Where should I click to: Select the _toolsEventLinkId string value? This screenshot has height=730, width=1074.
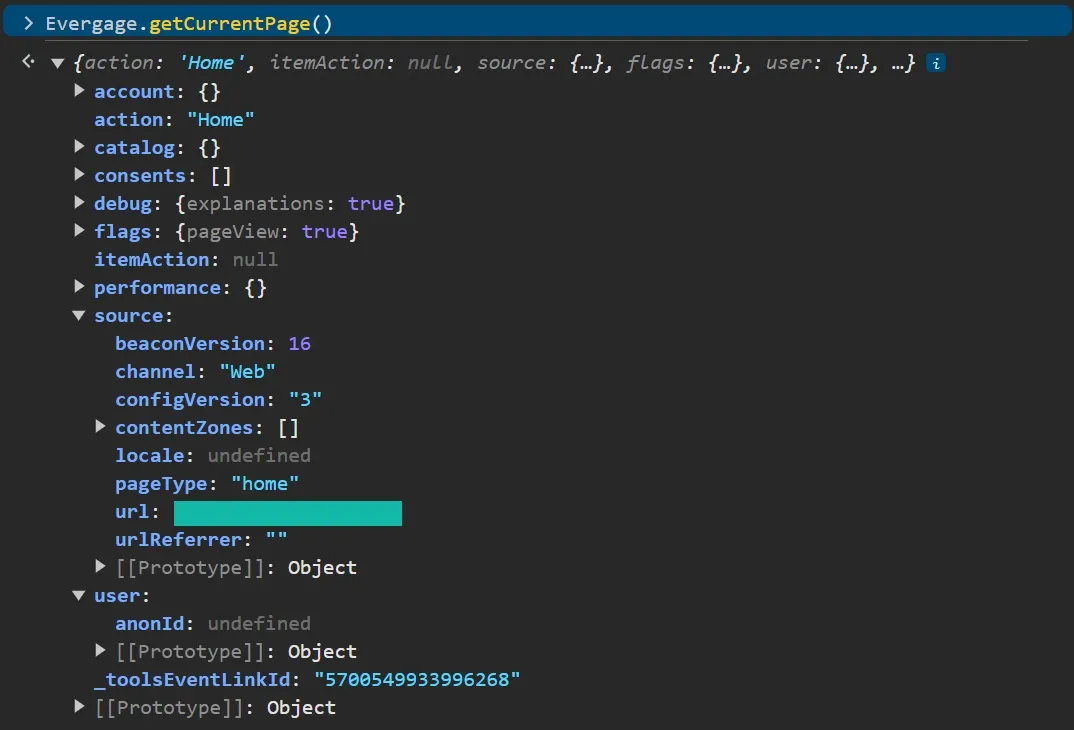[x=417, y=679]
